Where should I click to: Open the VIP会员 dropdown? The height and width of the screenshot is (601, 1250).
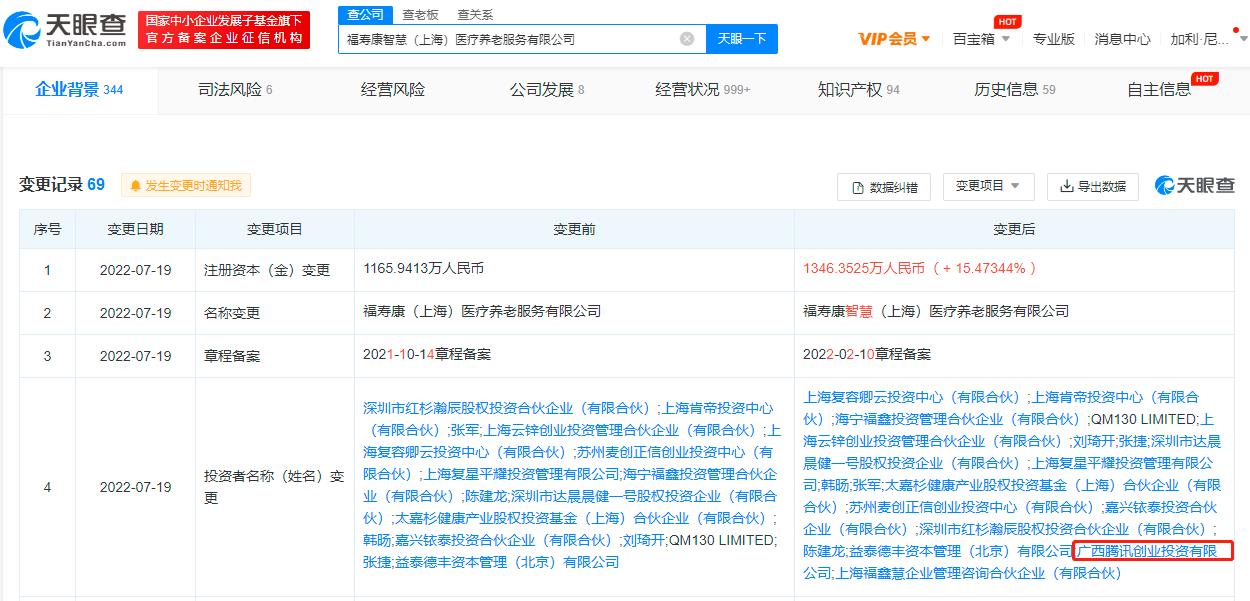tap(894, 39)
